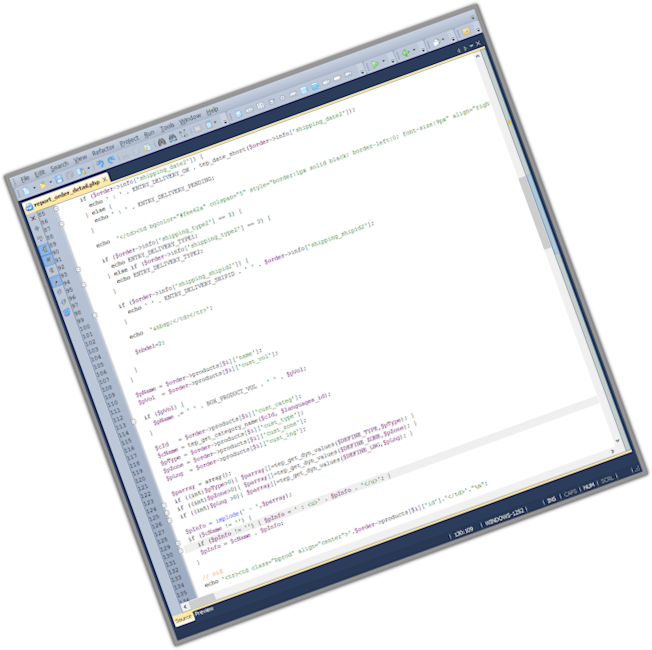This screenshot has width=652, height=650.
Task: Open the Refactor menu
Action: coord(104,149)
